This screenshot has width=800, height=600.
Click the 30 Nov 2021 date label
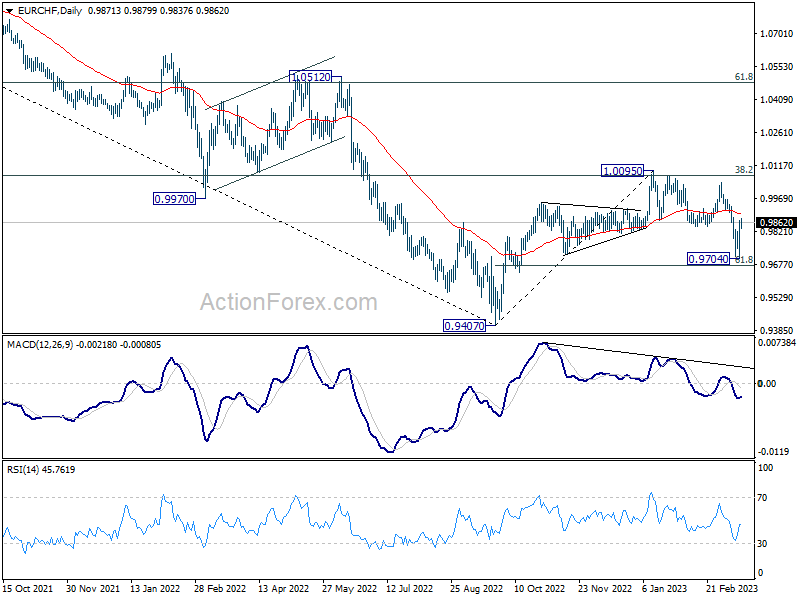pyautogui.click(x=92, y=589)
